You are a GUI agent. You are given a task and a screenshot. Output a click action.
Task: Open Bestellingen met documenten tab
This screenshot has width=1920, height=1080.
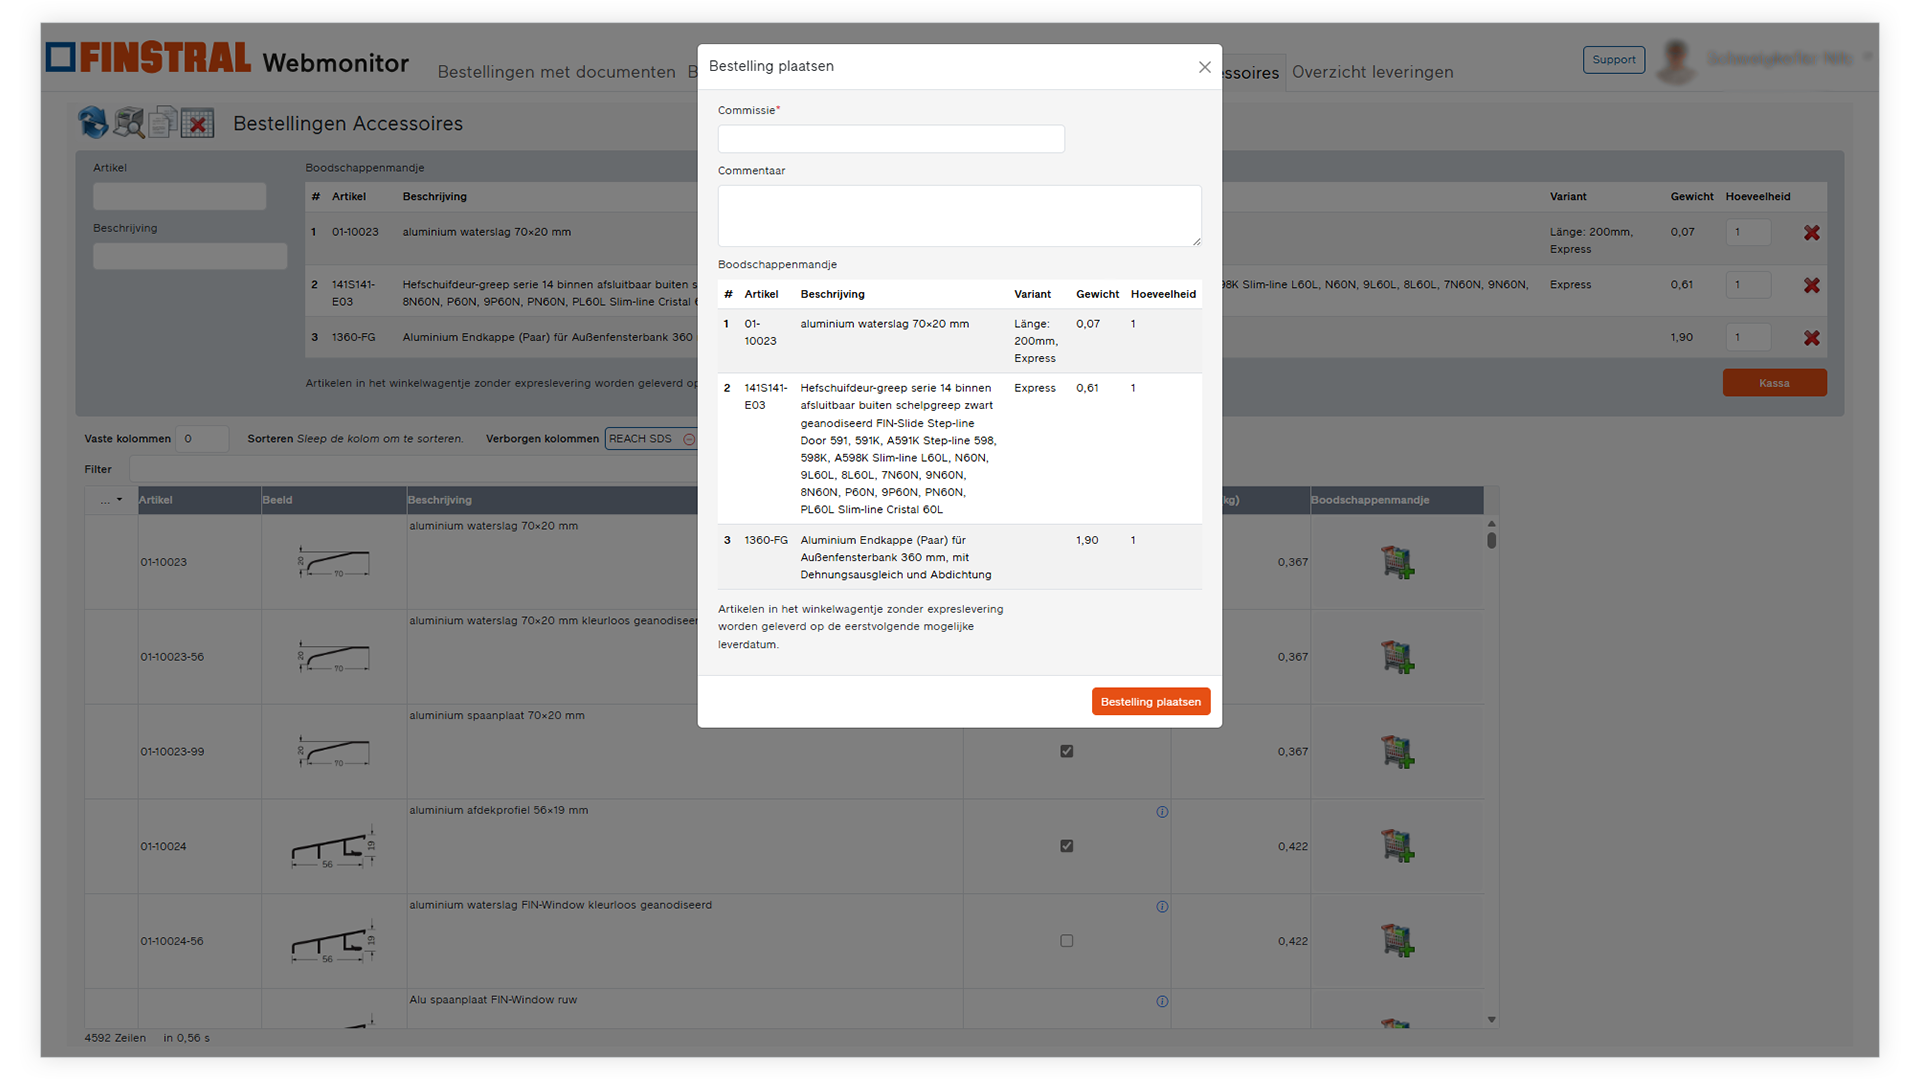556,72
